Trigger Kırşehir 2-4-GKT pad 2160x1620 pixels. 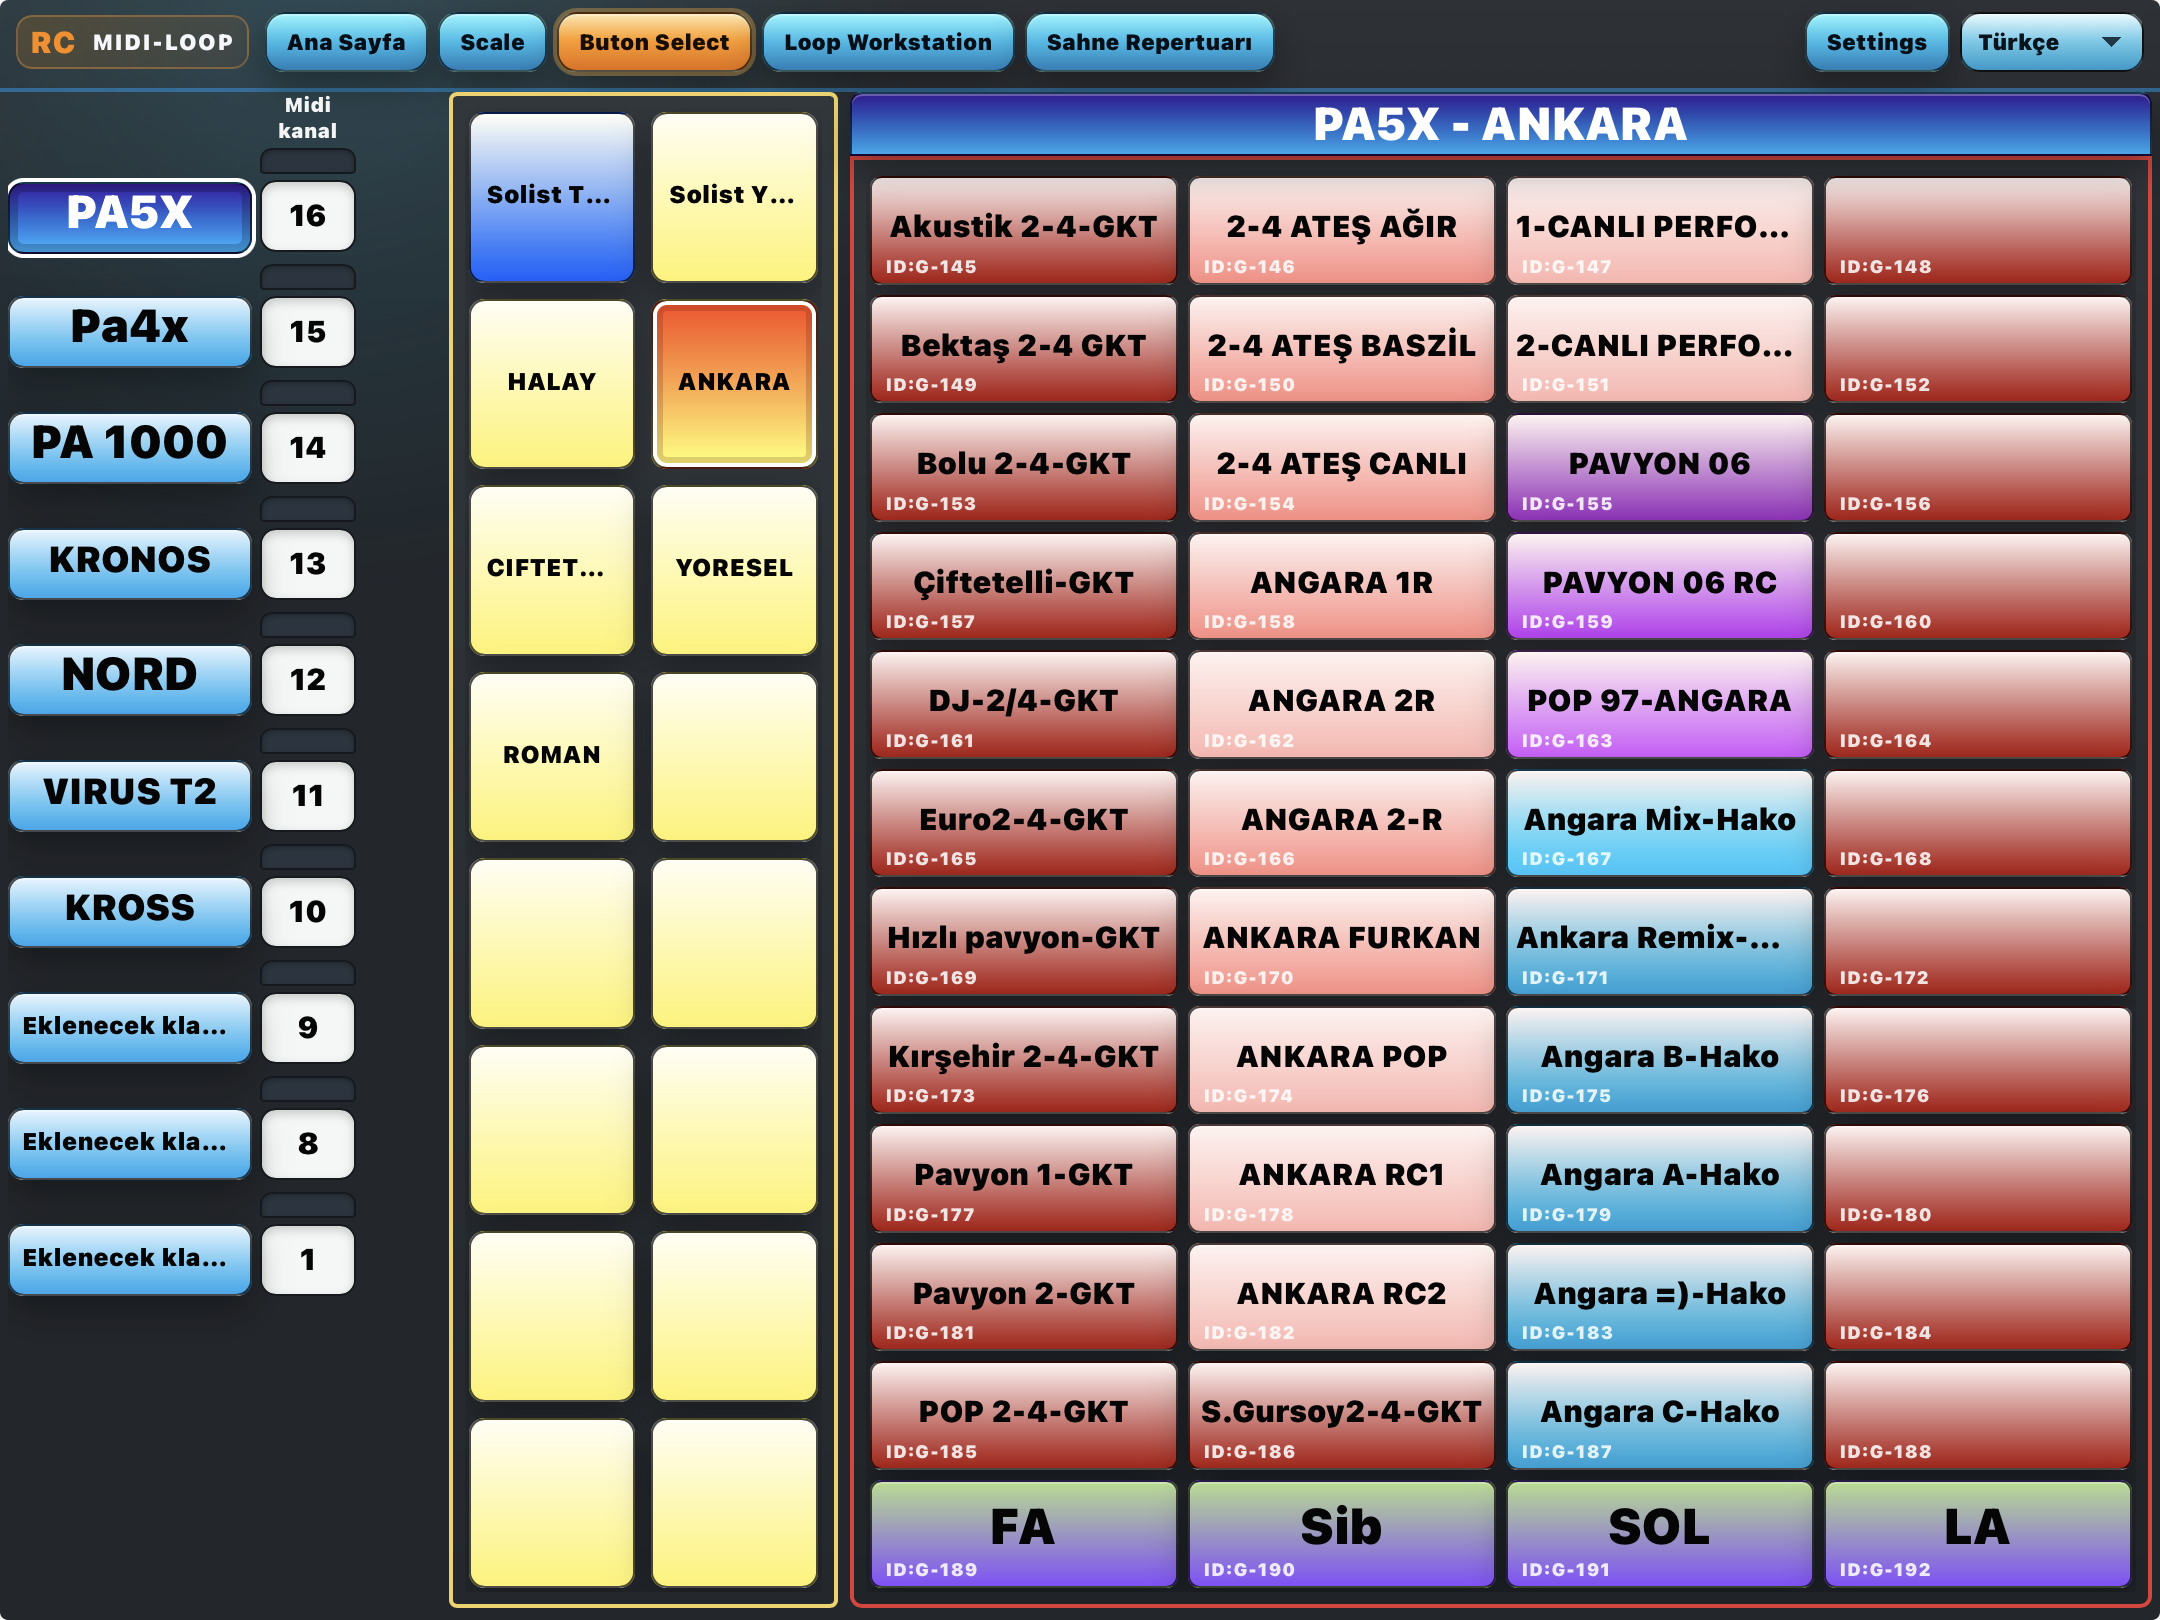(1023, 1061)
